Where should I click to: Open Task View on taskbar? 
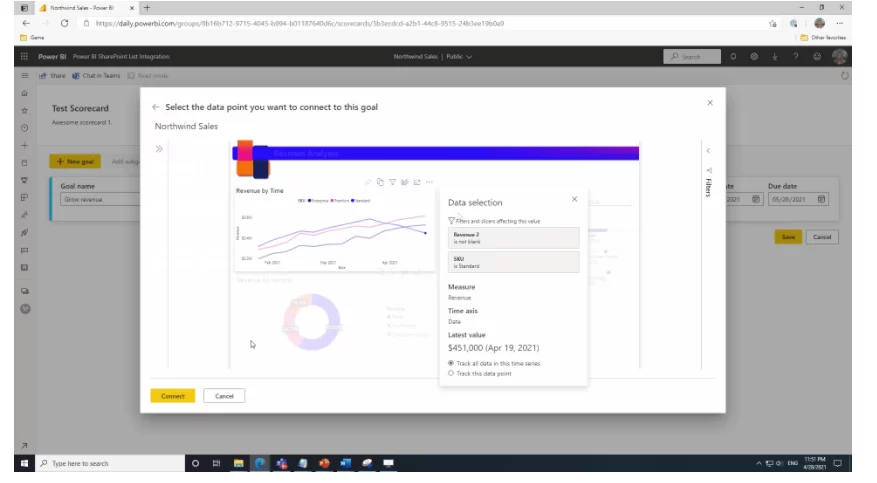[216, 463]
